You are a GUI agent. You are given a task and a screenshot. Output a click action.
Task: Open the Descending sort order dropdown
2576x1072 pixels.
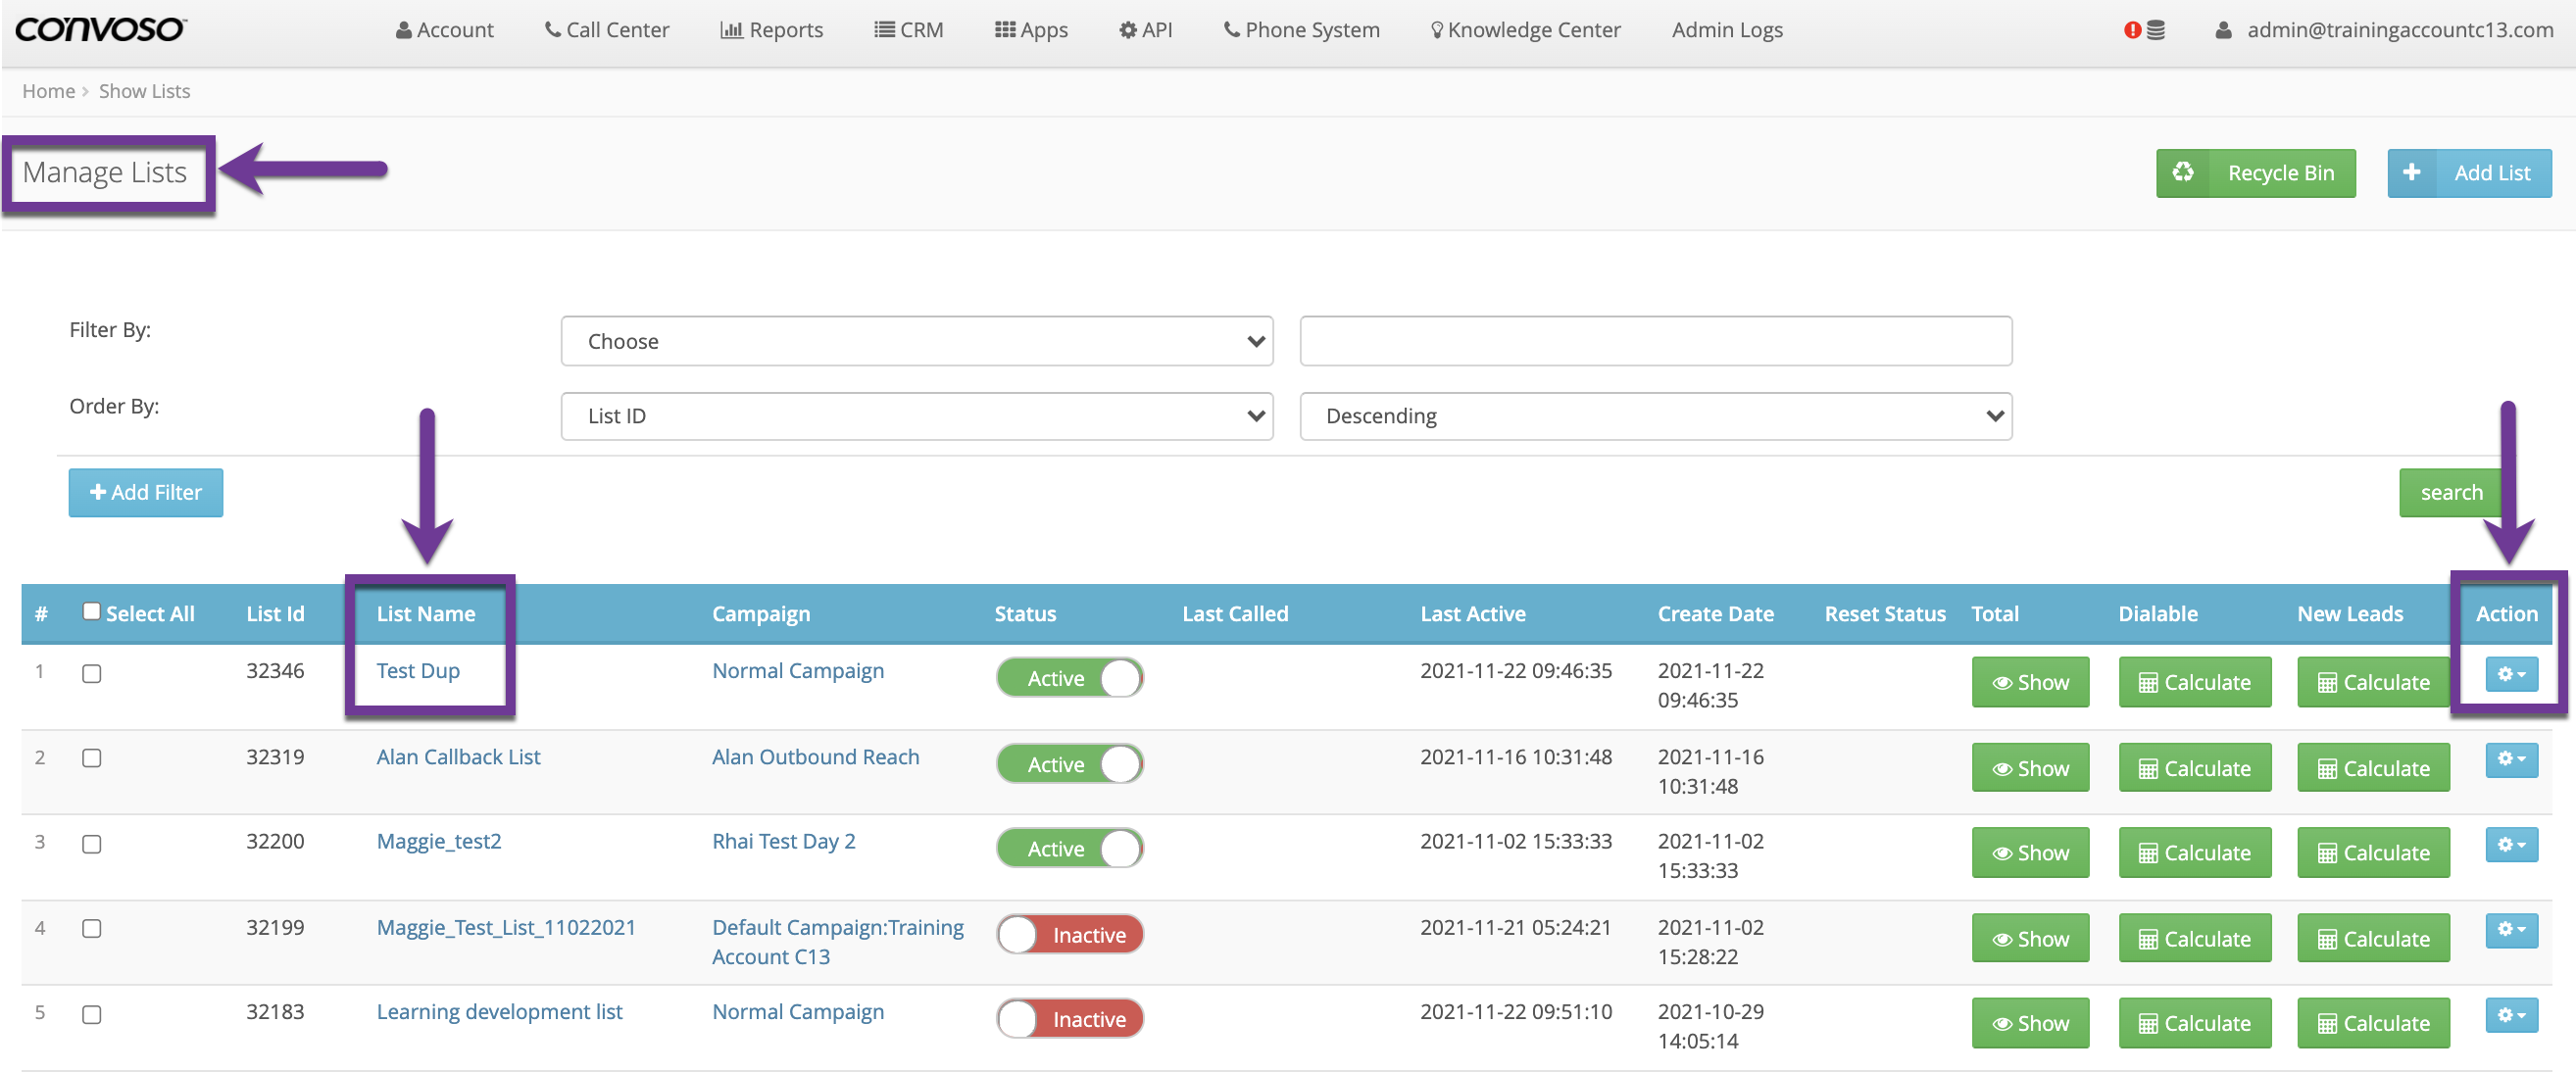1655,416
